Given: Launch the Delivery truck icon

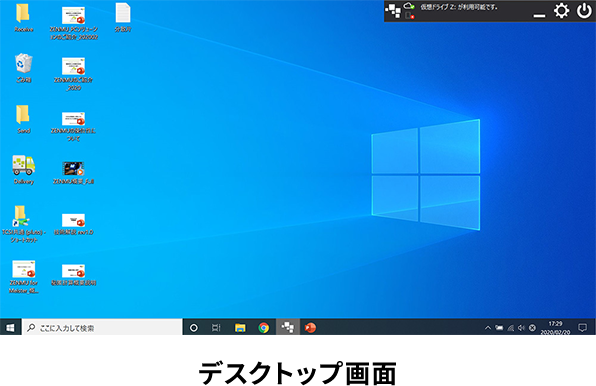Looking at the screenshot, I should point(24,169).
